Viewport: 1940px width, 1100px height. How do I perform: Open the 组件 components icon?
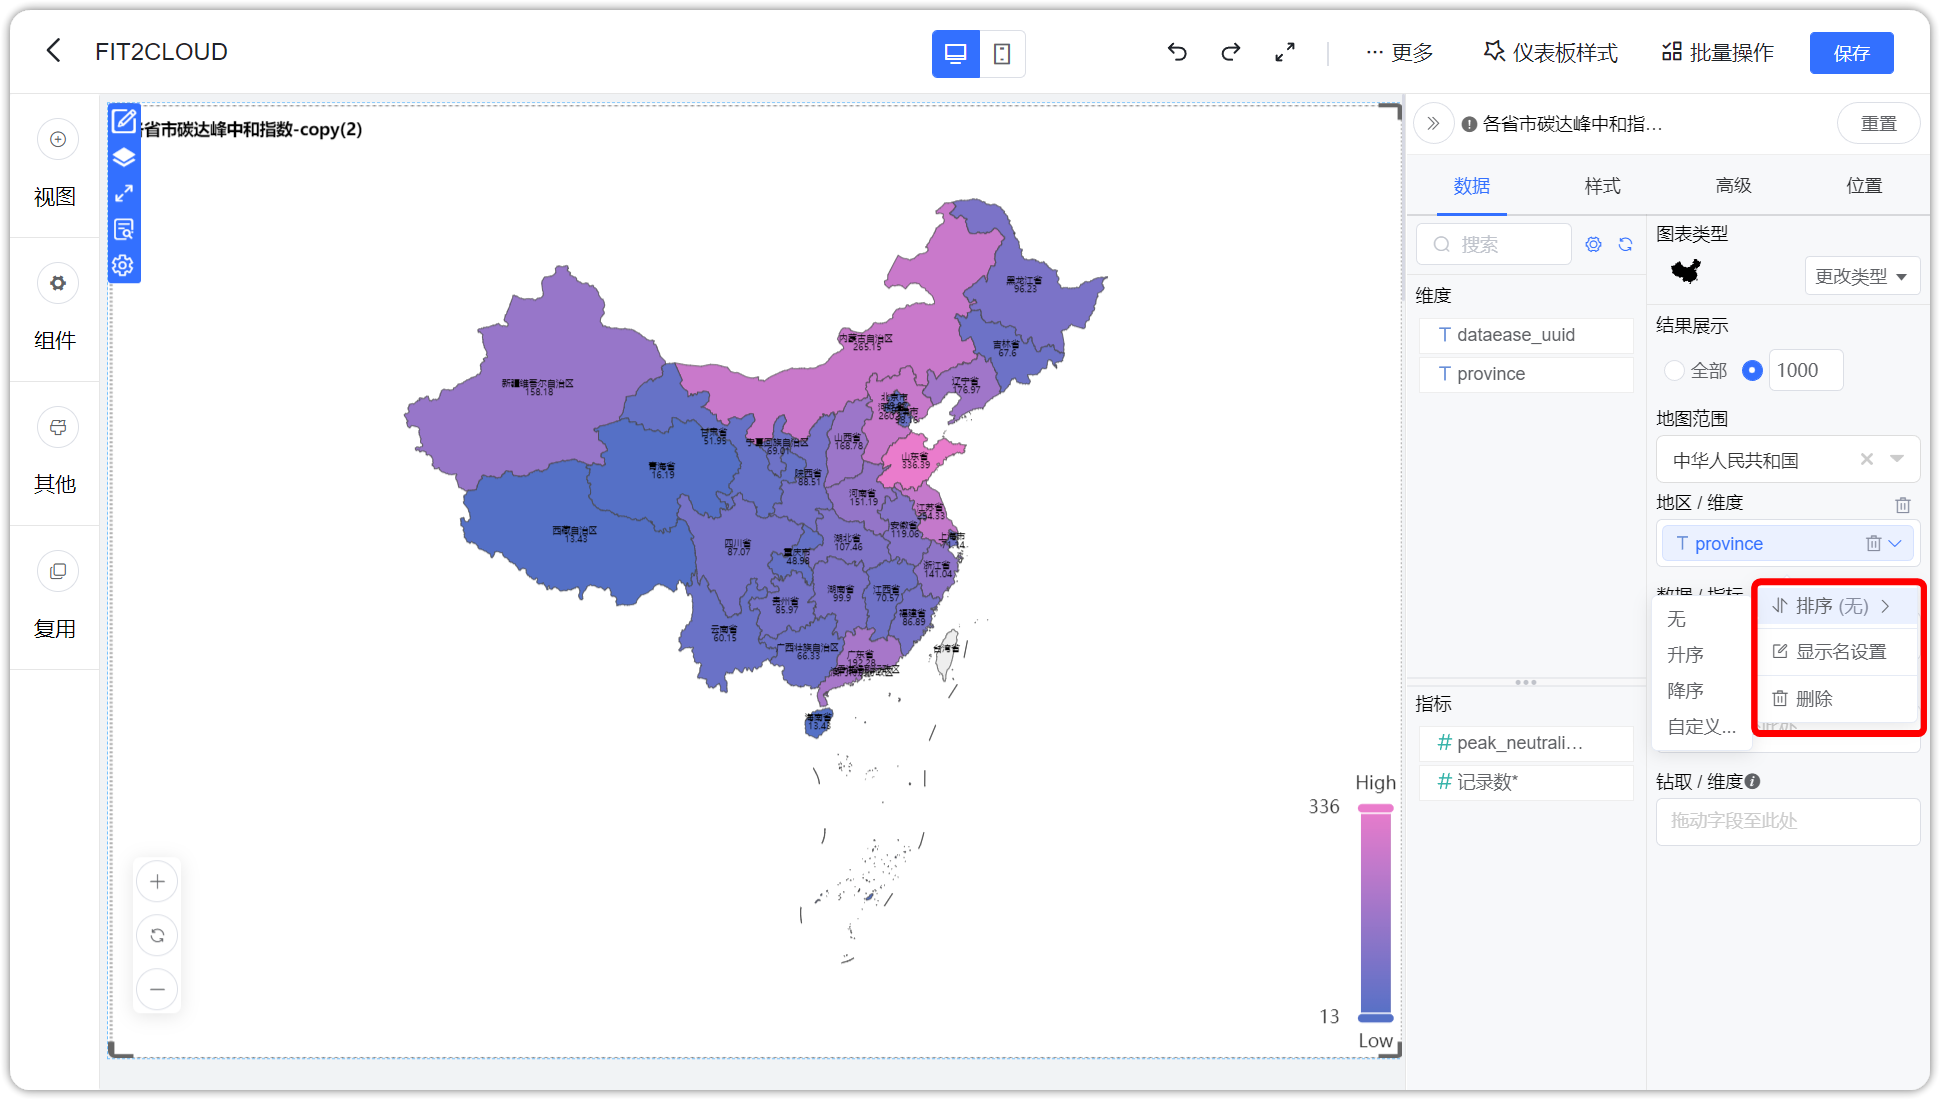tap(58, 283)
